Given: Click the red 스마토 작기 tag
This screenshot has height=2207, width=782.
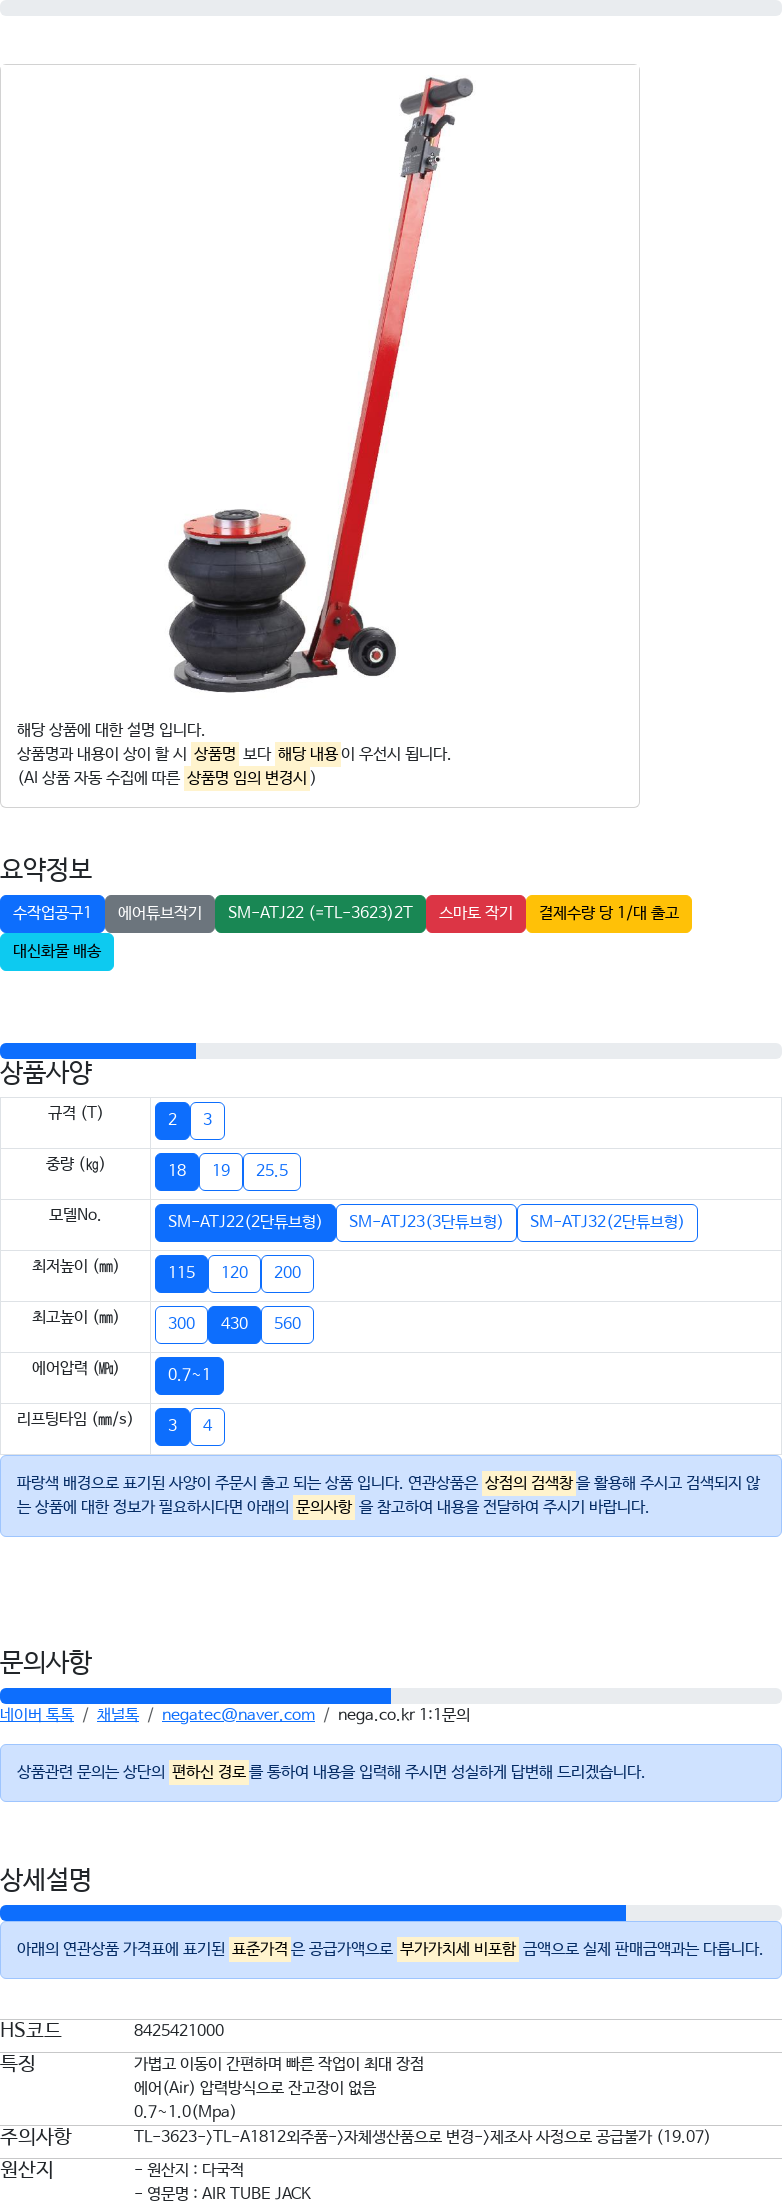Looking at the screenshot, I should [x=476, y=913].
